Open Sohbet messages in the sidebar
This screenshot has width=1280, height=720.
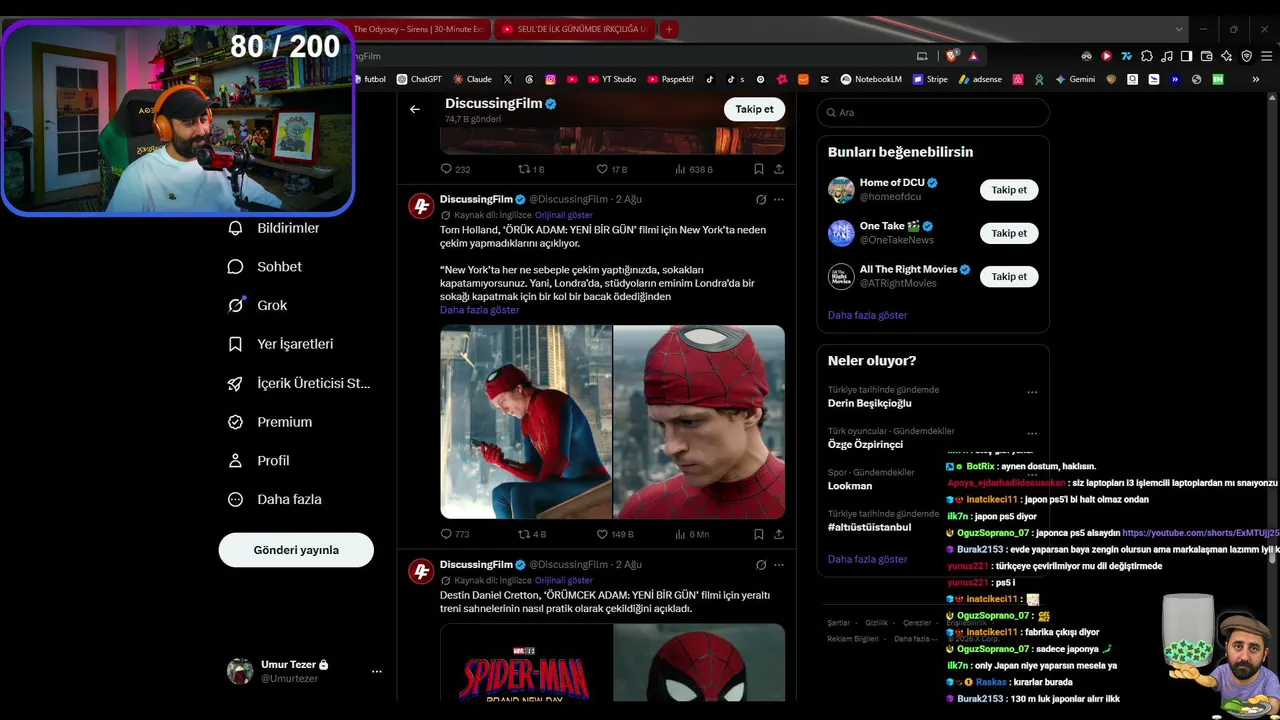click(265, 267)
